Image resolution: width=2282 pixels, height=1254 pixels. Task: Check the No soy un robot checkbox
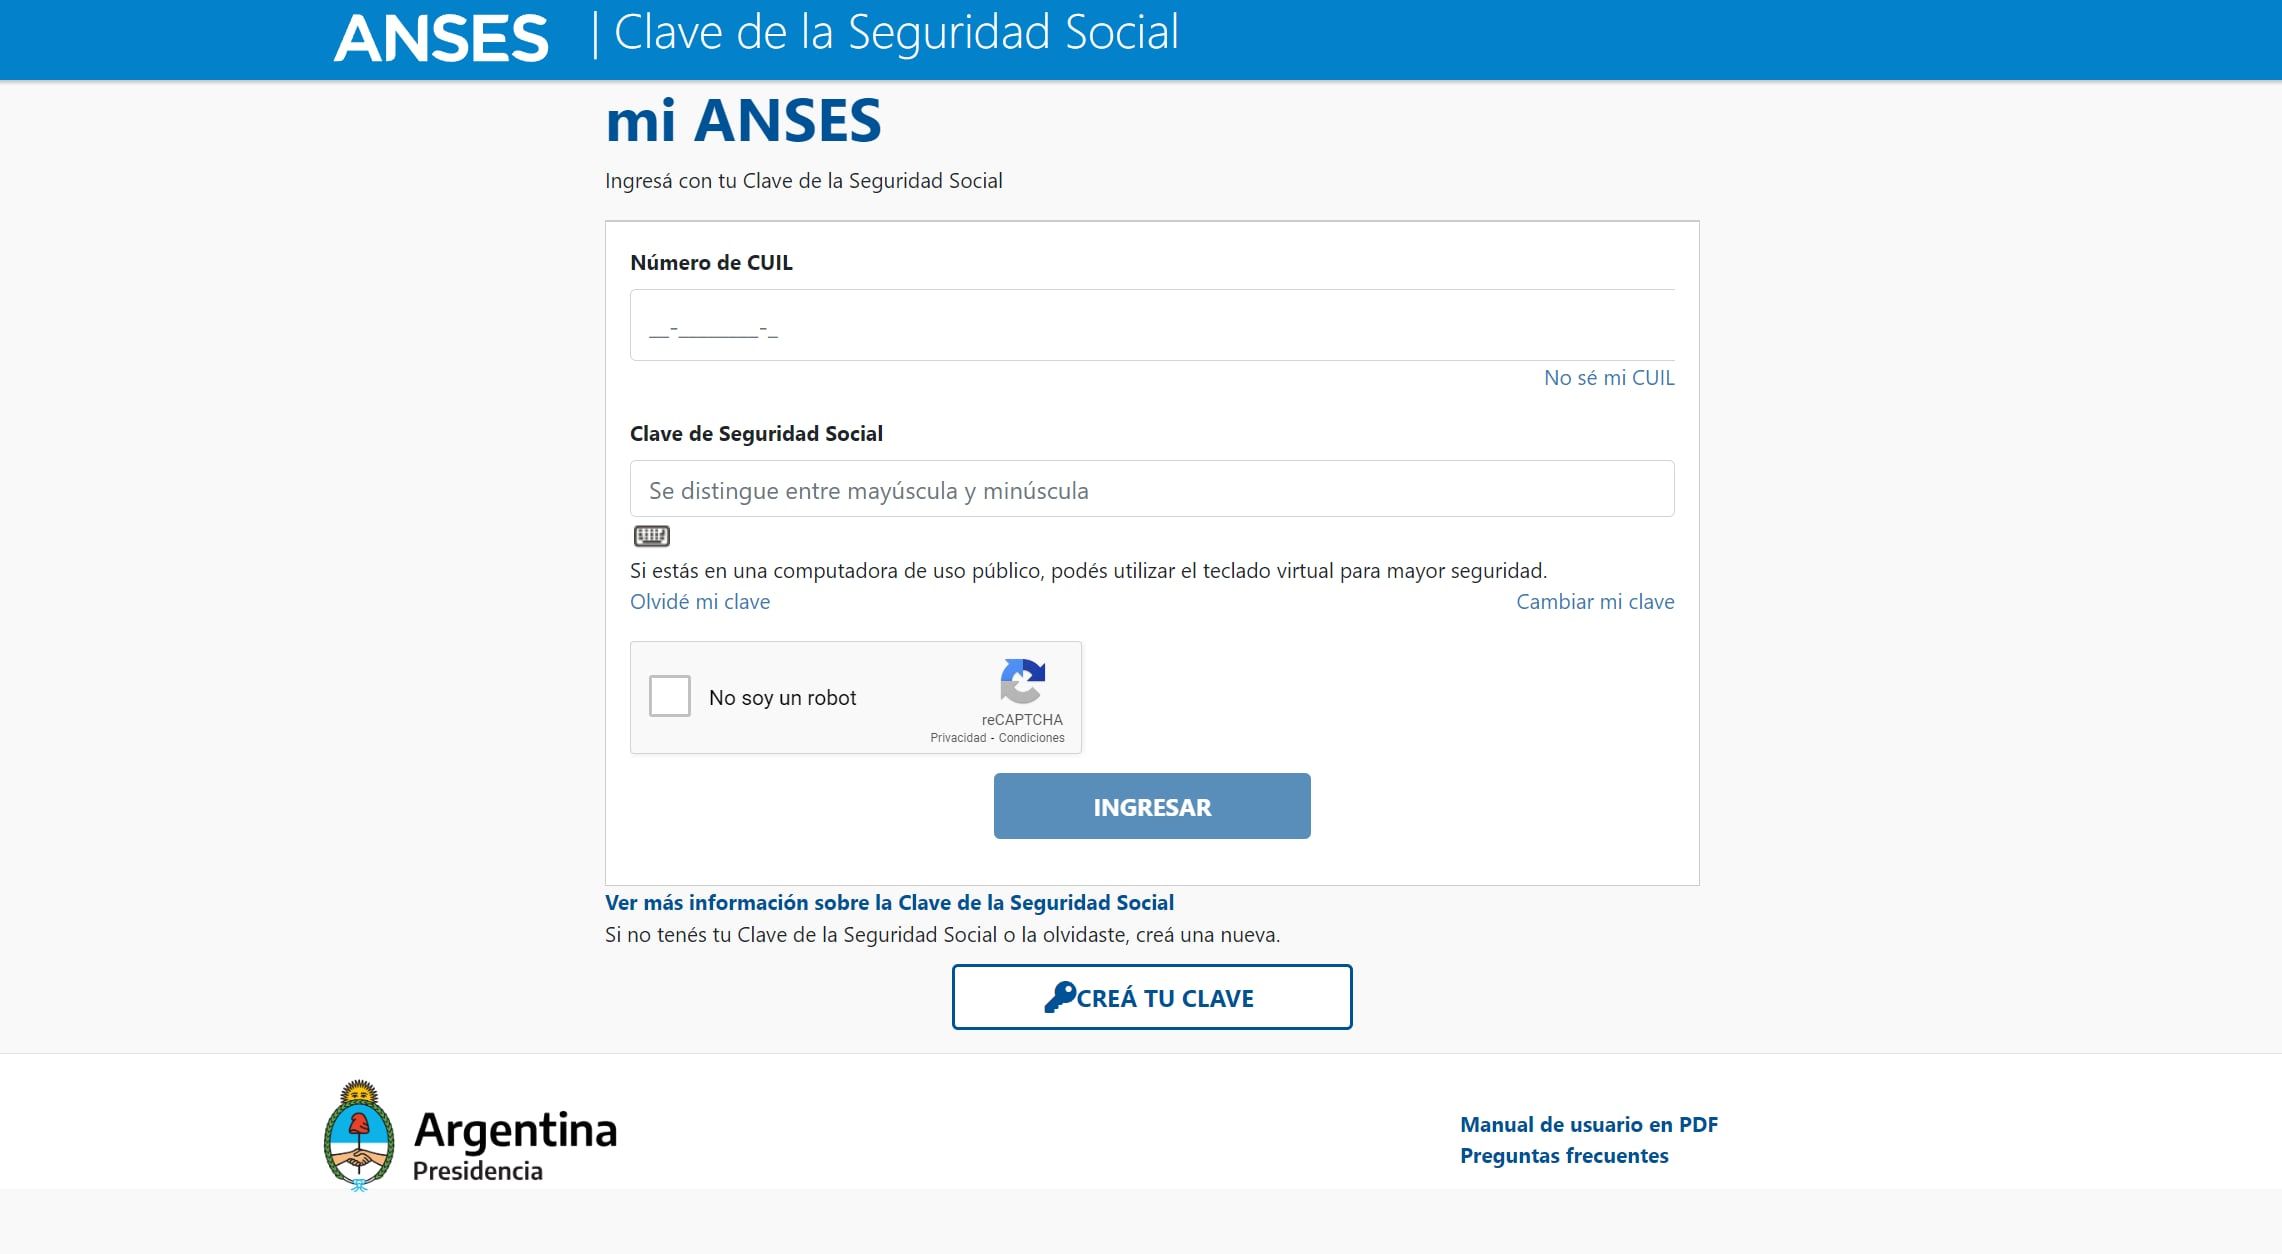[x=670, y=697]
